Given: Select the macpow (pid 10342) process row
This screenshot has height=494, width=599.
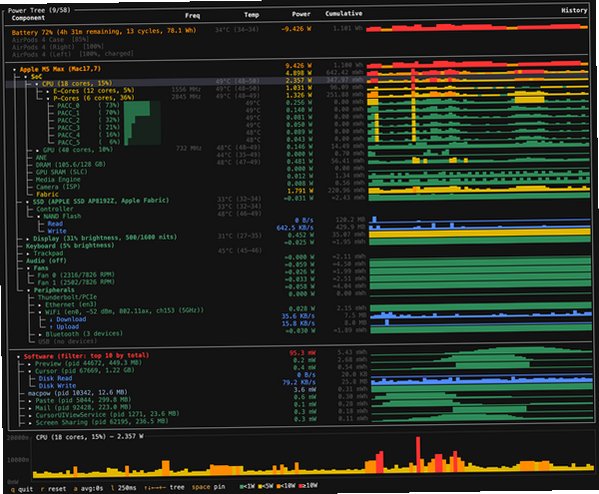Looking at the screenshot, I should click(78, 393).
